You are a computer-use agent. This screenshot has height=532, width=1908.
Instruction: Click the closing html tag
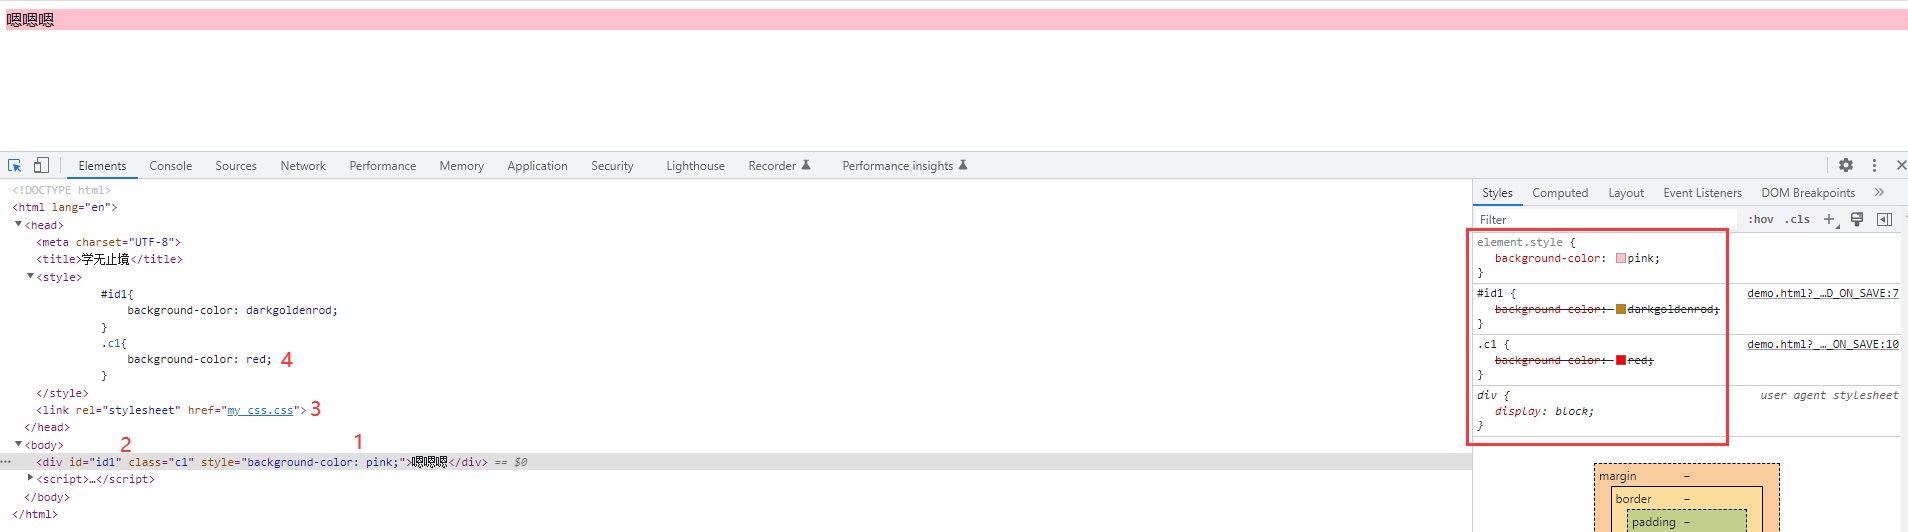[35, 514]
